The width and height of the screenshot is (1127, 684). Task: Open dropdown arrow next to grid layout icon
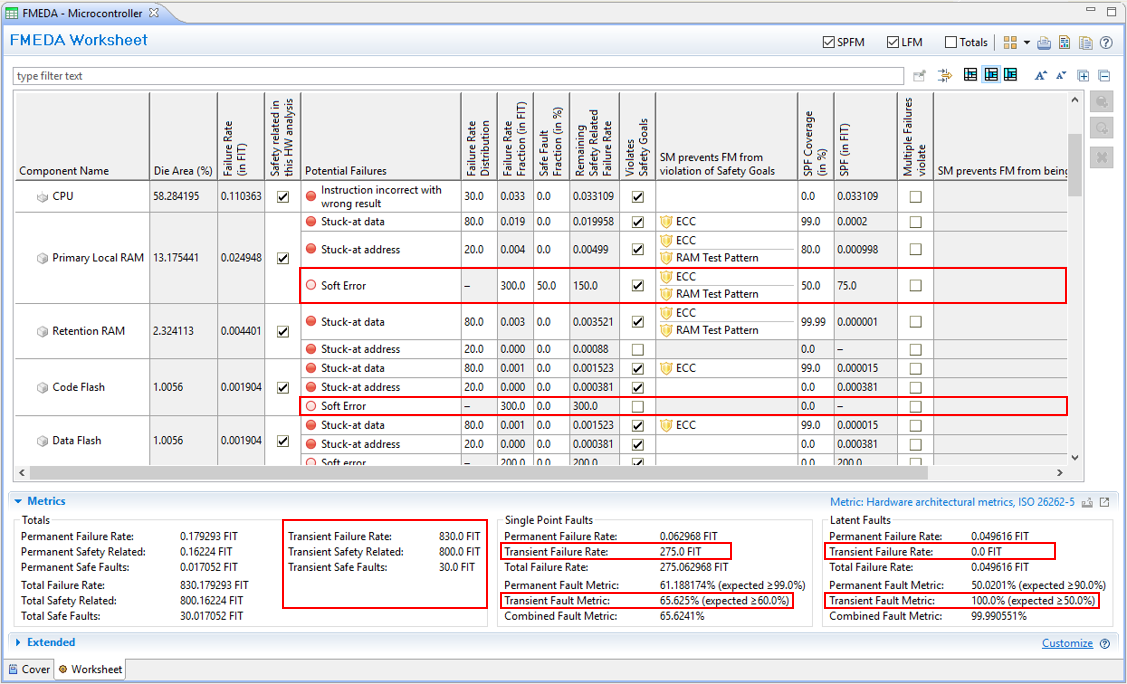pyautogui.click(x=1026, y=43)
